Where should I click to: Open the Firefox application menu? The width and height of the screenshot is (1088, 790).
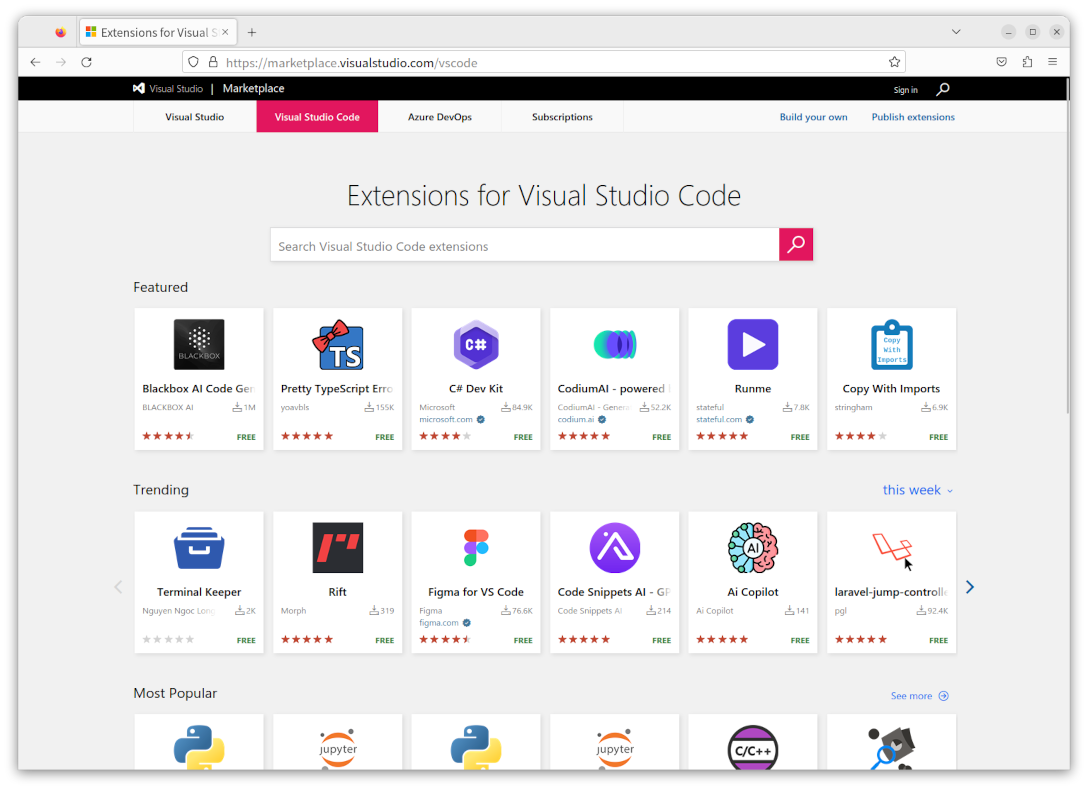[x=1052, y=62]
